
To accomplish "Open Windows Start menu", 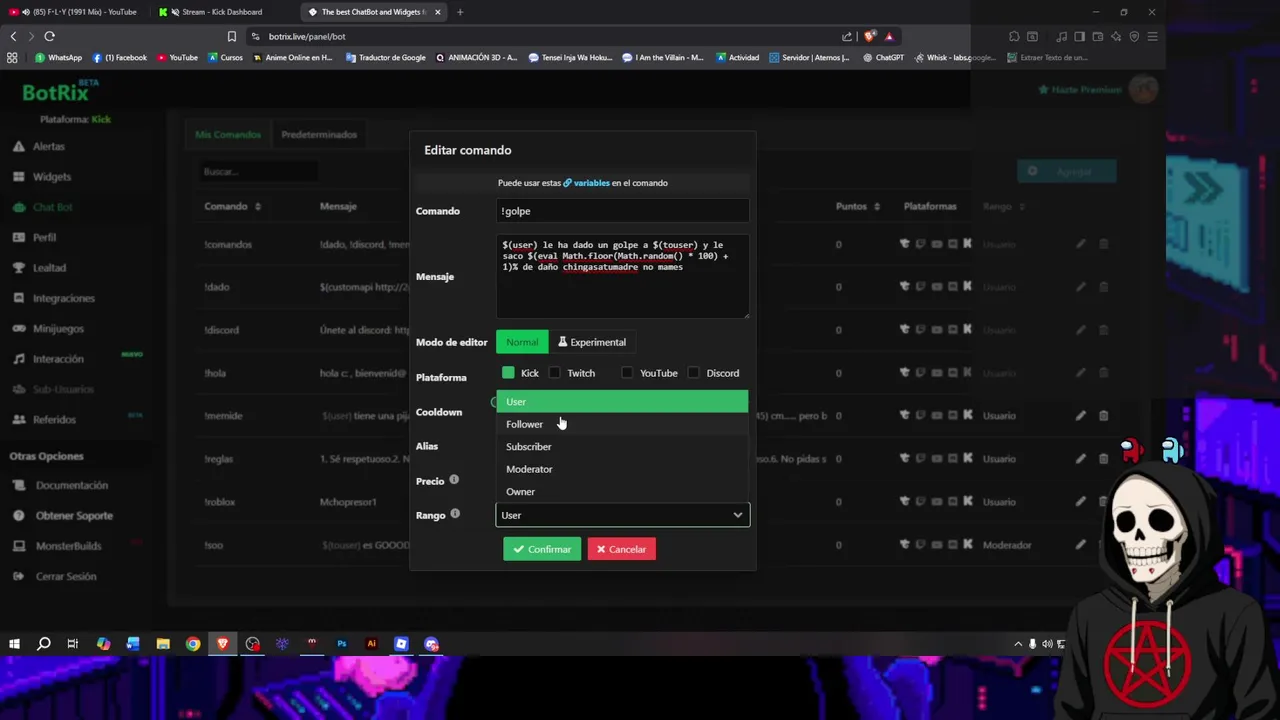I will pos(14,644).
